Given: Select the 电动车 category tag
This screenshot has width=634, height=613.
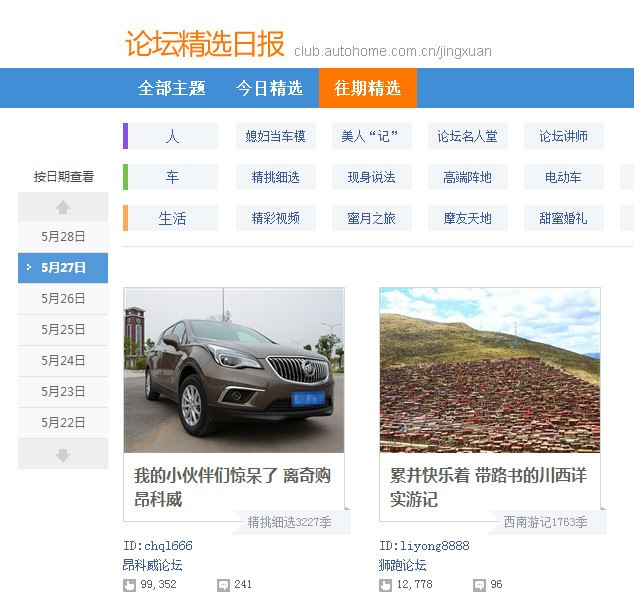Looking at the screenshot, I should point(563,178).
